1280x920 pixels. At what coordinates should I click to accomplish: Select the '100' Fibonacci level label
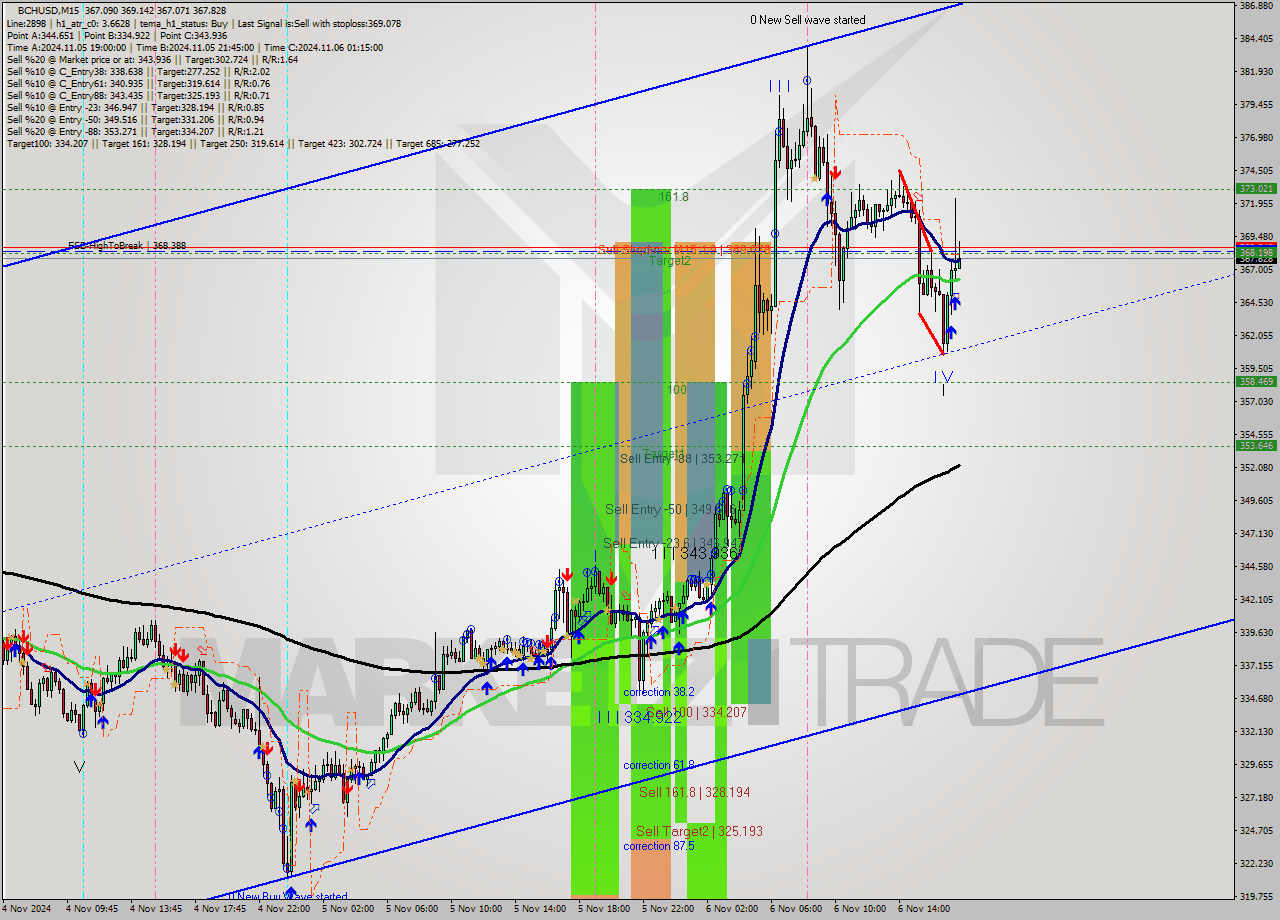(x=677, y=389)
